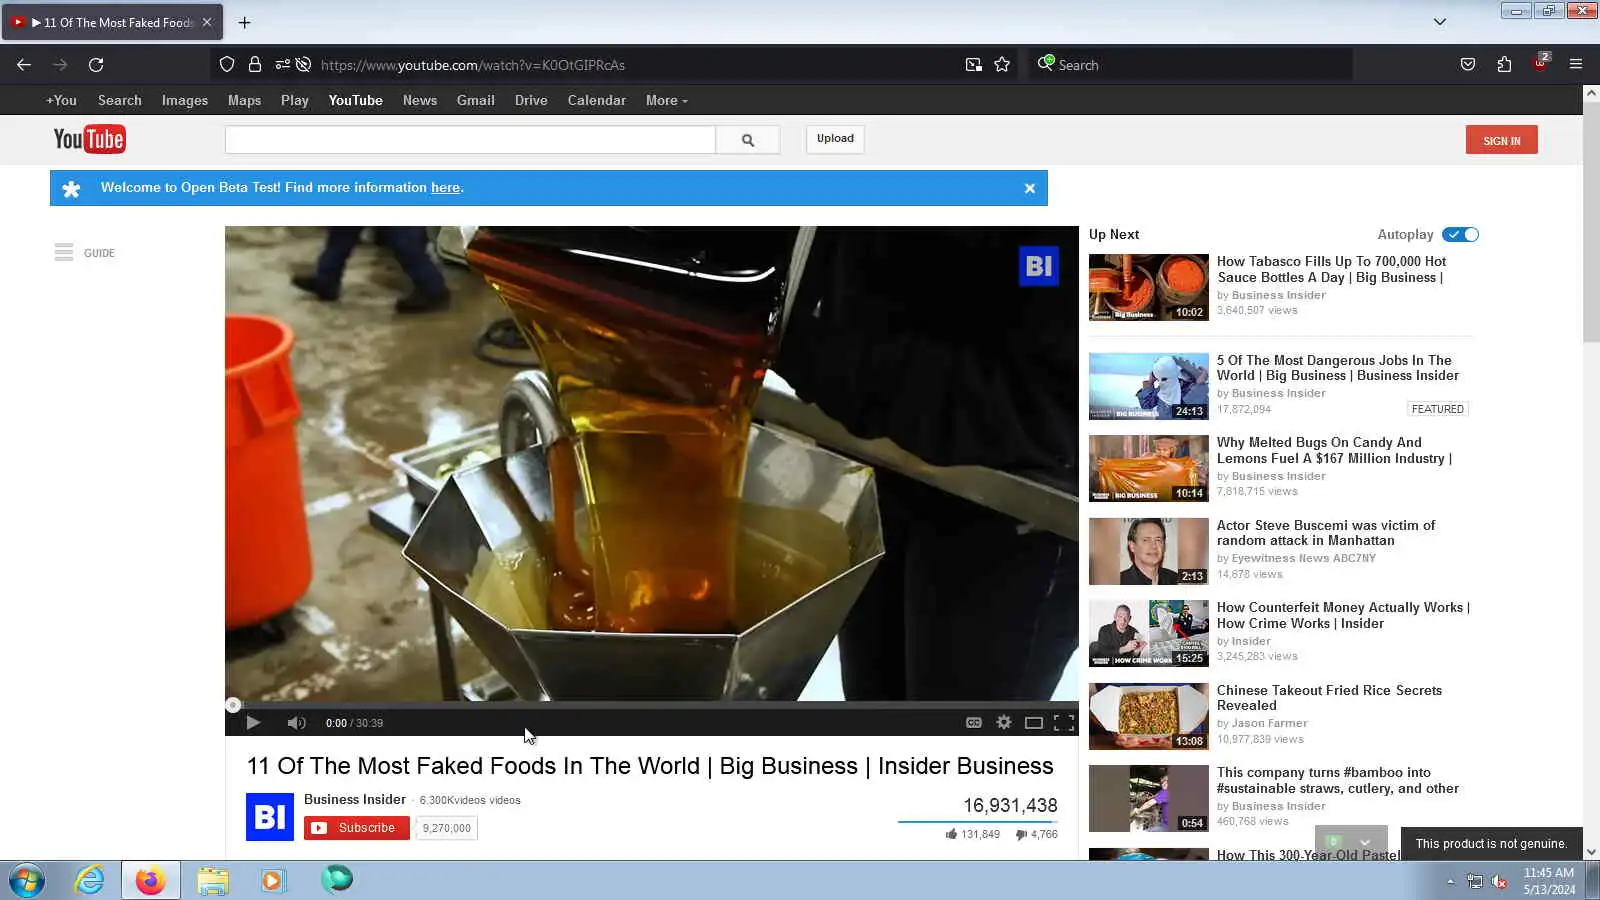Viewport: 1600px width, 900px height.
Task: Focus the browser Search box
Action: [1190, 65]
